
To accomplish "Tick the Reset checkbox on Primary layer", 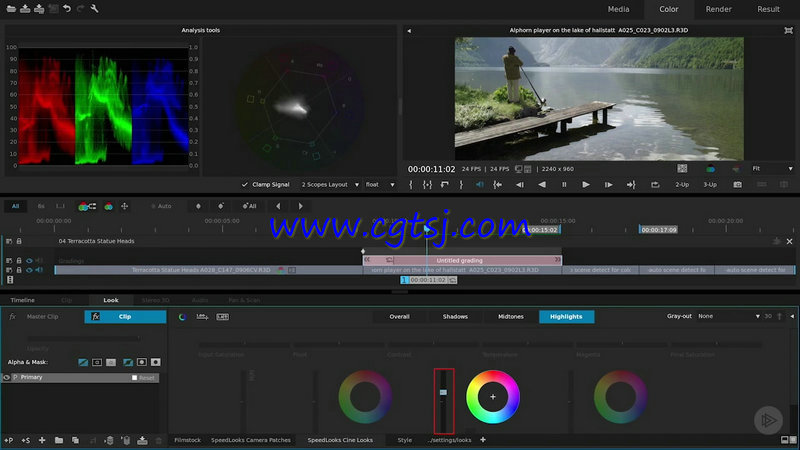I will [x=135, y=378].
